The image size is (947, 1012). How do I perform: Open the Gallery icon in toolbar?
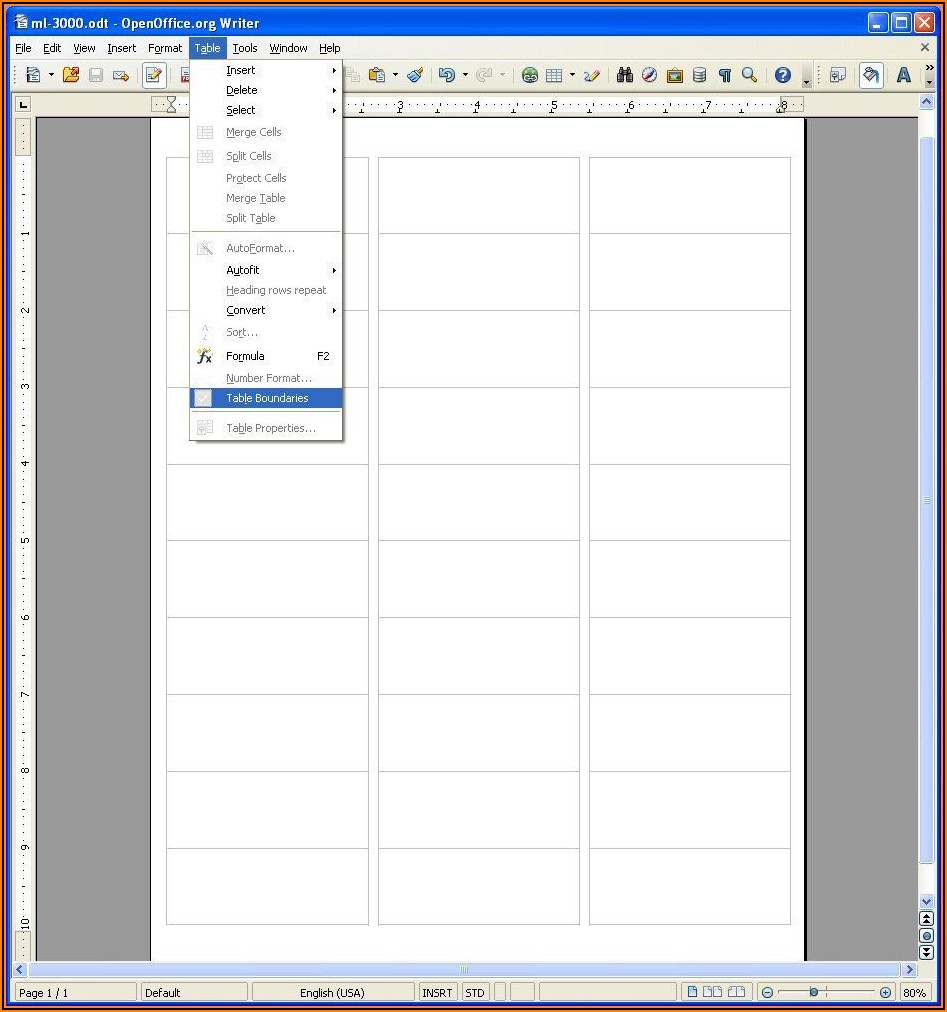(x=674, y=75)
